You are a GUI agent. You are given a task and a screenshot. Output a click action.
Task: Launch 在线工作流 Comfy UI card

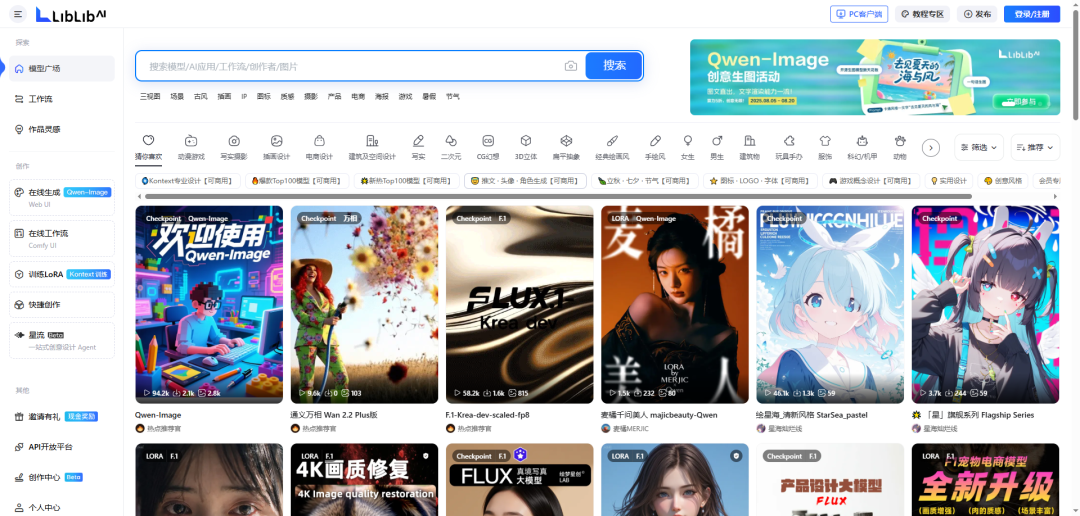coord(62,238)
